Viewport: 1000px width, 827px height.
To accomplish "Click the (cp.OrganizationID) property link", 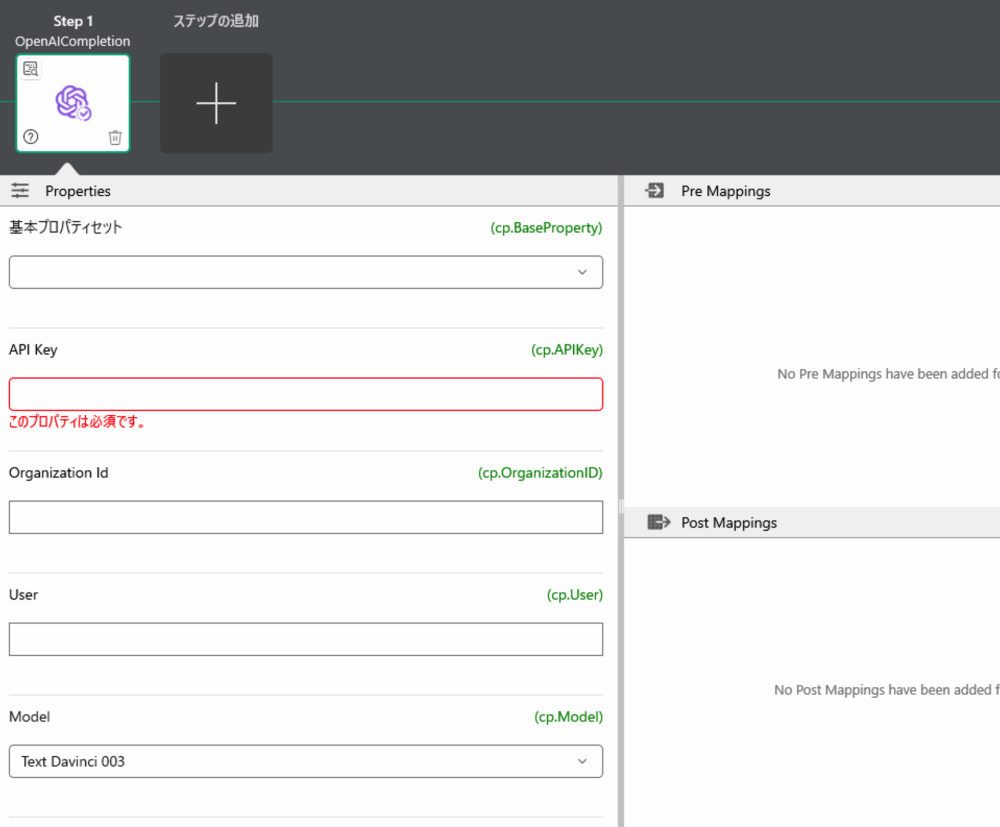I will (540, 473).
